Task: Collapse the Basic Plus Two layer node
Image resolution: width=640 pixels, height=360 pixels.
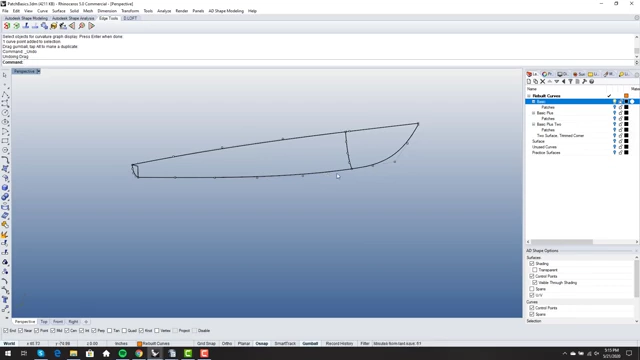Action: point(533,124)
